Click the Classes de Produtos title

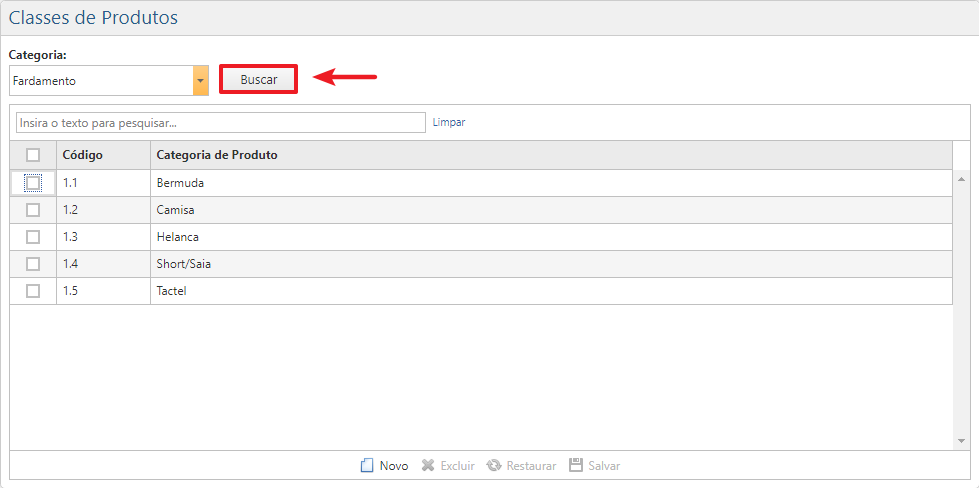(x=94, y=17)
